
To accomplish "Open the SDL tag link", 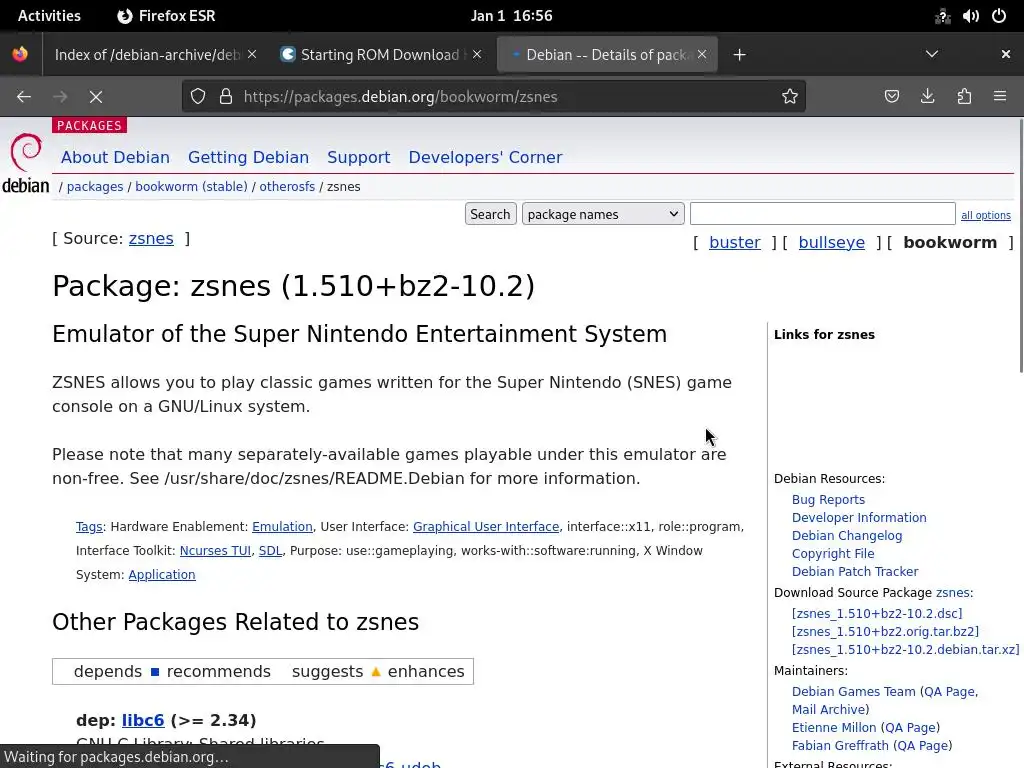I will (x=270, y=551).
